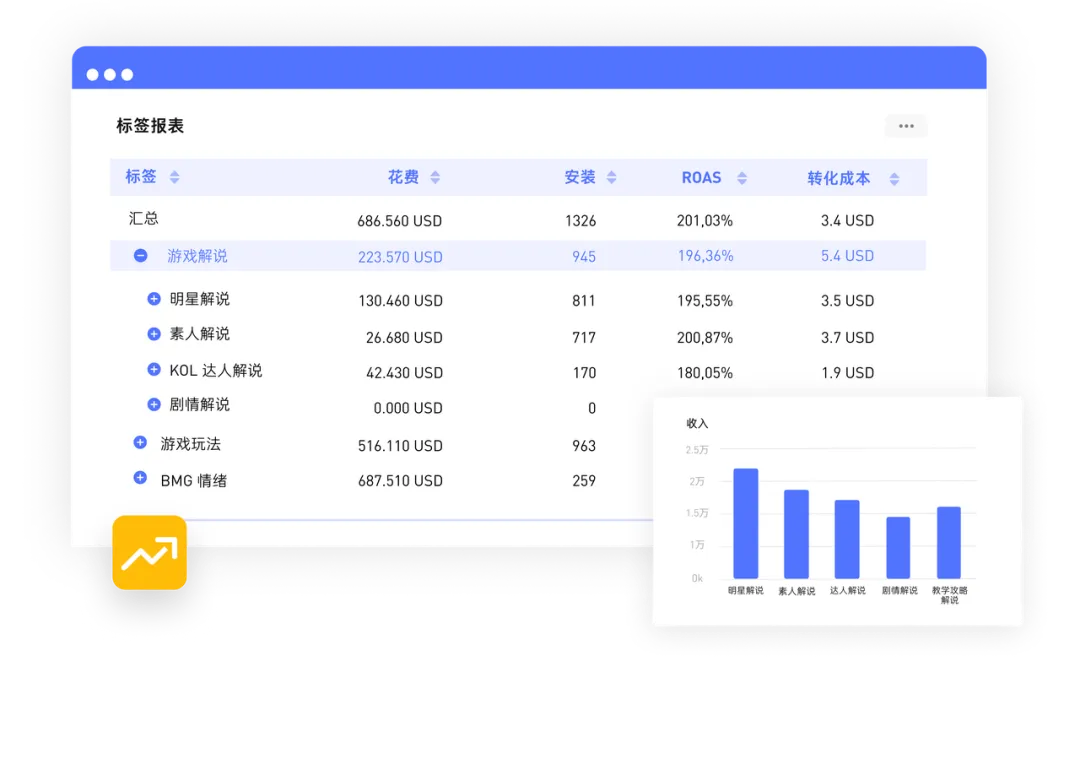Click the minus icon on the 游戏解说 row
The height and width of the screenshot is (759, 1080).
pyautogui.click(x=139, y=256)
